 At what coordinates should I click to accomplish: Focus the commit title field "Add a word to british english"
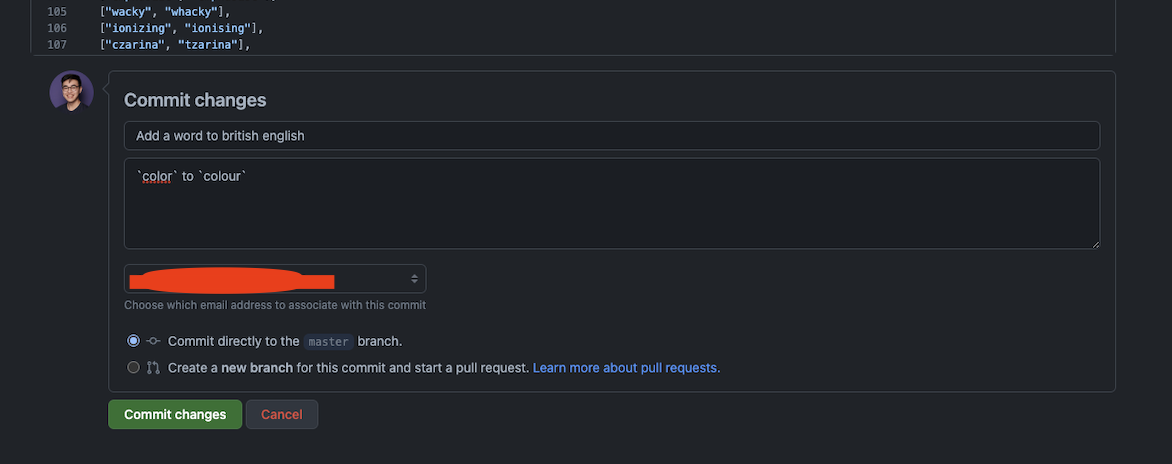point(611,135)
